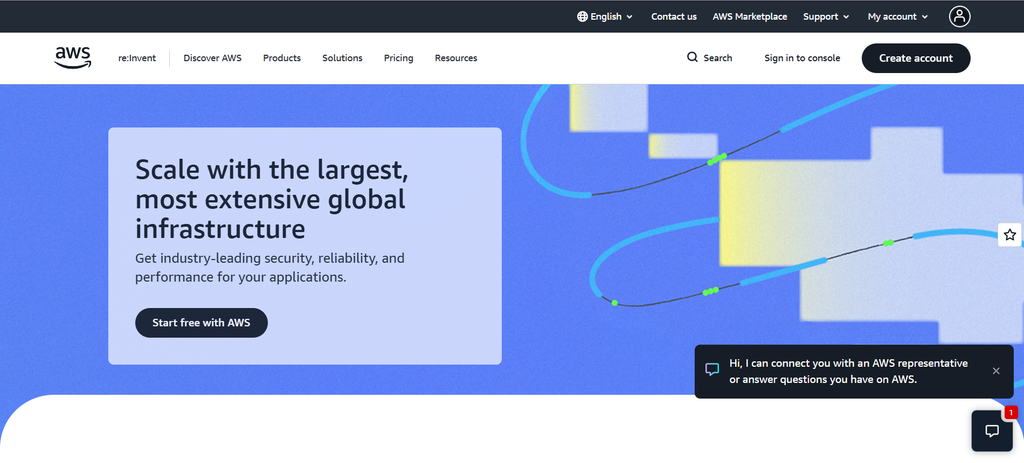Click Start free with AWS button
The image size is (1024, 463).
(201, 323)
